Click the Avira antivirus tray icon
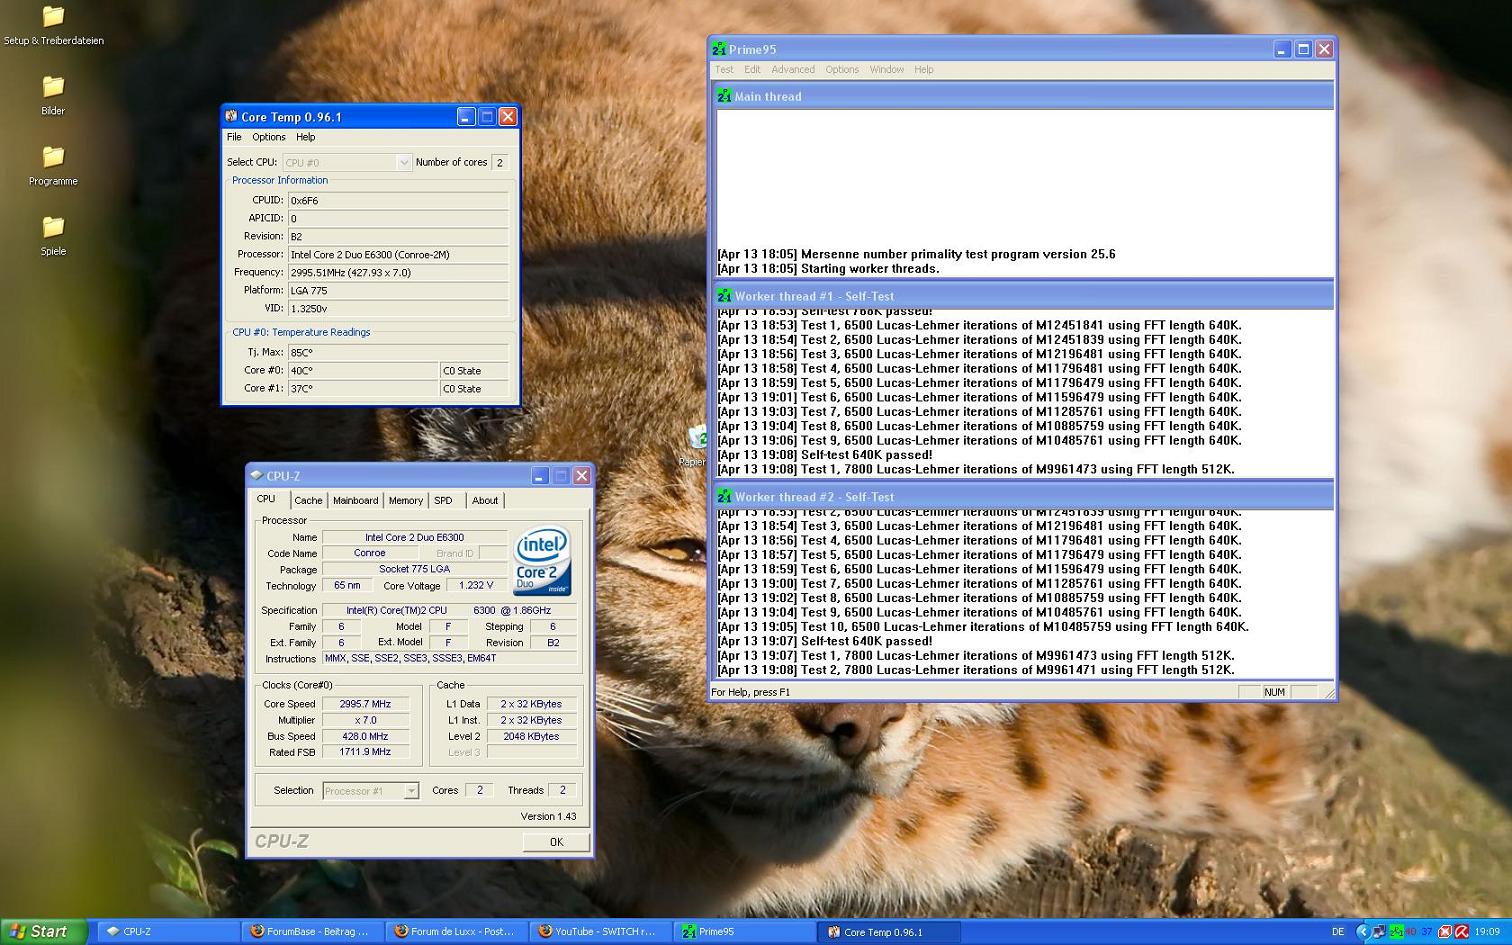 [1462, 931]
